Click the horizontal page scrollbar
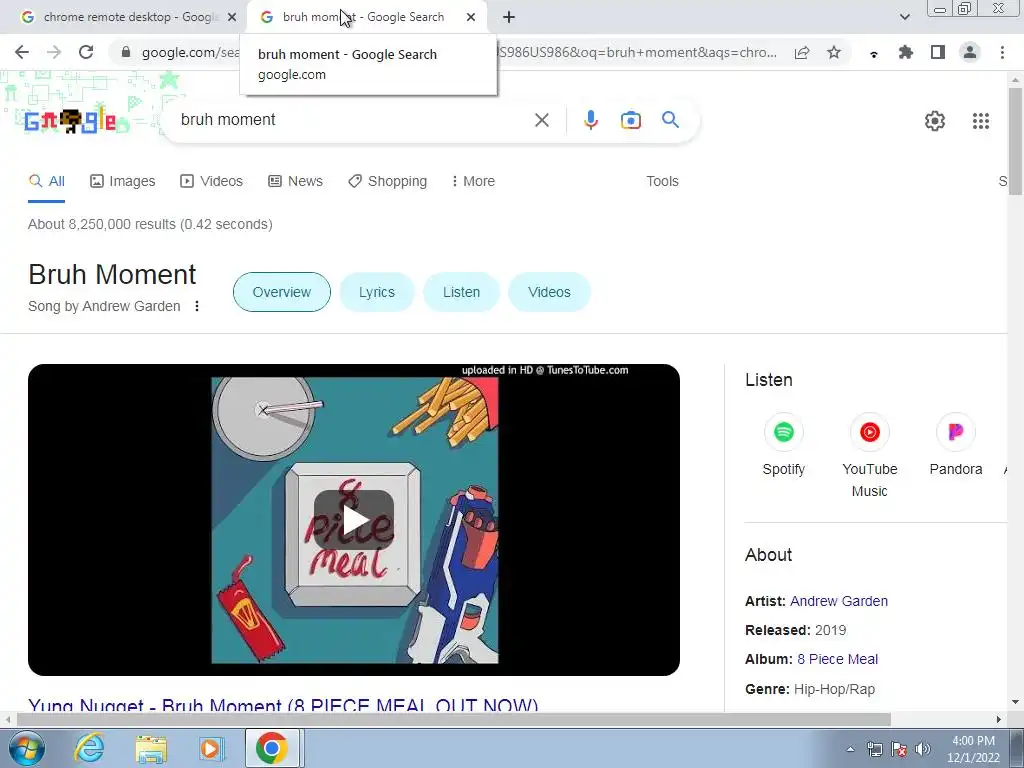This screenshot has height=768, width=1024. click(x=454, y=719)
